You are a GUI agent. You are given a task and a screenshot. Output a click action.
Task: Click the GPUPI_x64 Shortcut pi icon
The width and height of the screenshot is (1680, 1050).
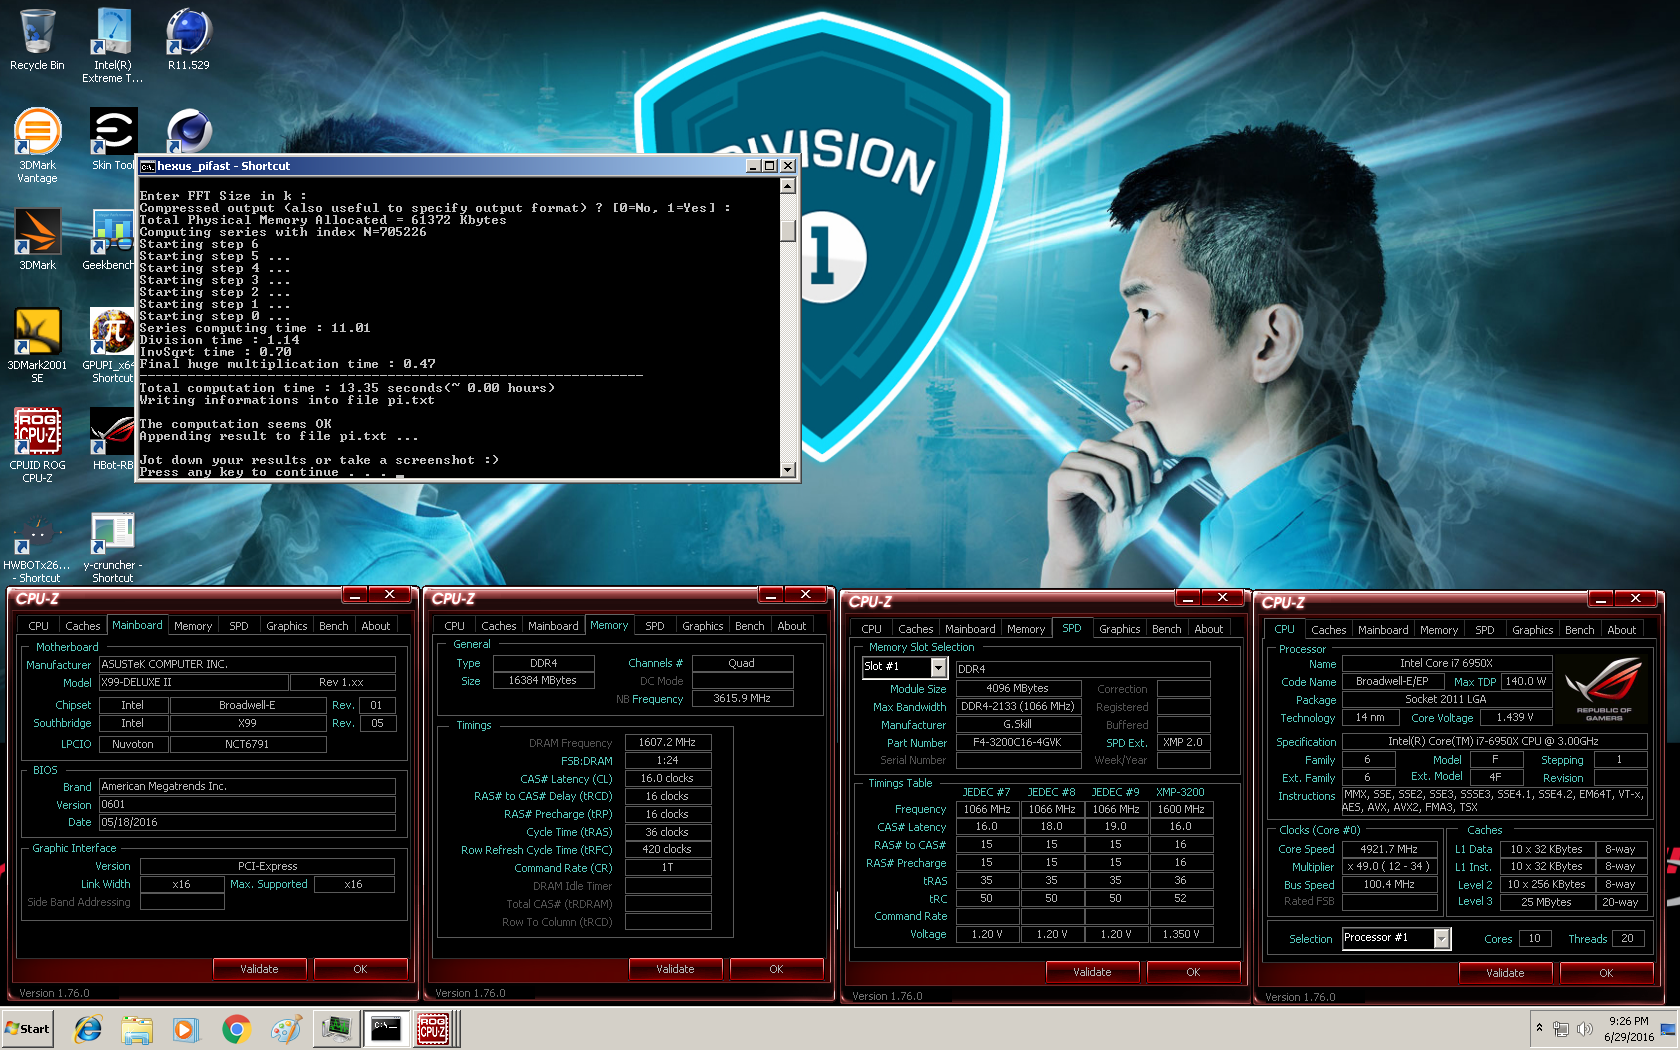110,346
